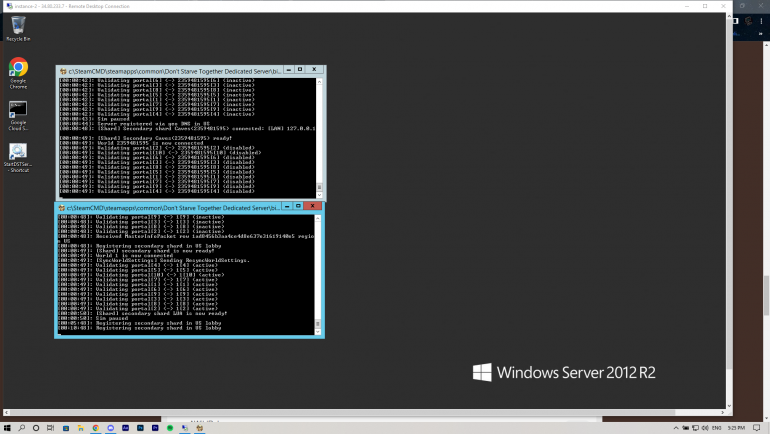The height and width of the screenshot is (434, 770).
Task: Click lower console scrollbar up arrow
Action: 318,218
